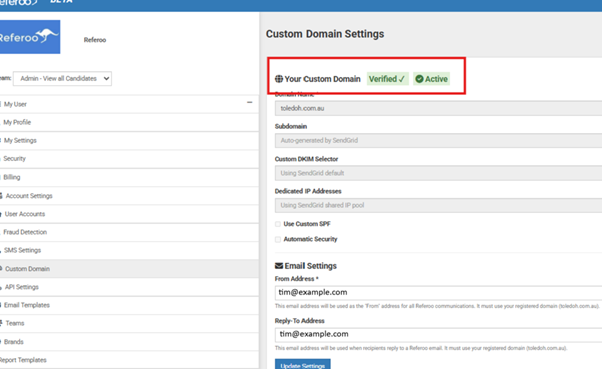The width and height of the screenshot is (602, 369).
Task: Open Fraud Detection settings
Action: click(129, 232)
